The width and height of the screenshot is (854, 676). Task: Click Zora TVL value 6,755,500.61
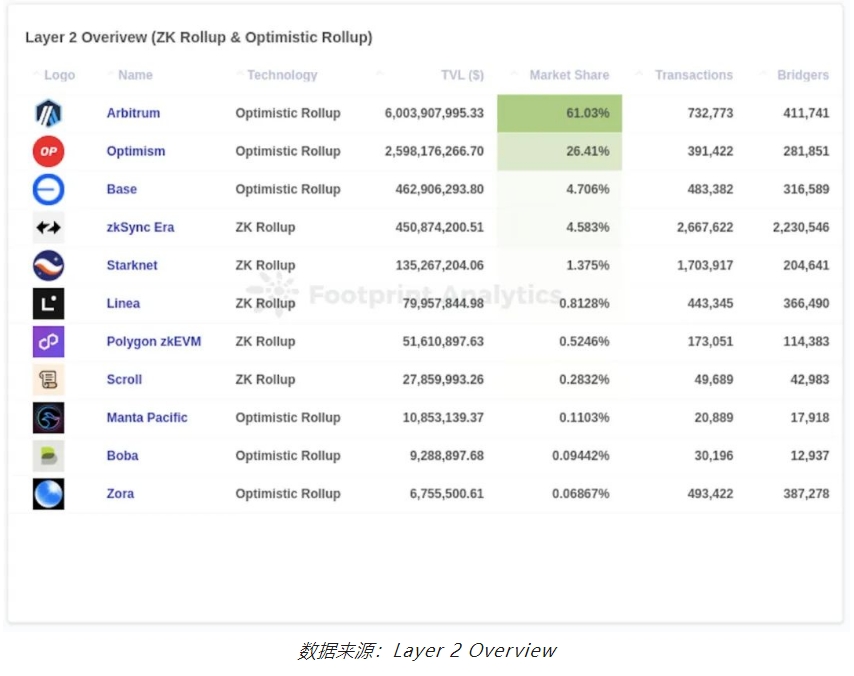point(447,494)
